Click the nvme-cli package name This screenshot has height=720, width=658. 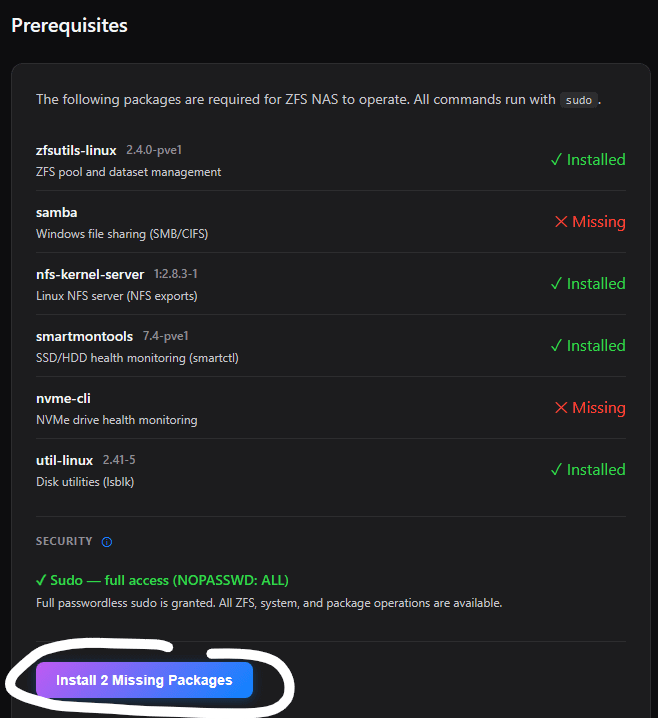coord(63,399)
